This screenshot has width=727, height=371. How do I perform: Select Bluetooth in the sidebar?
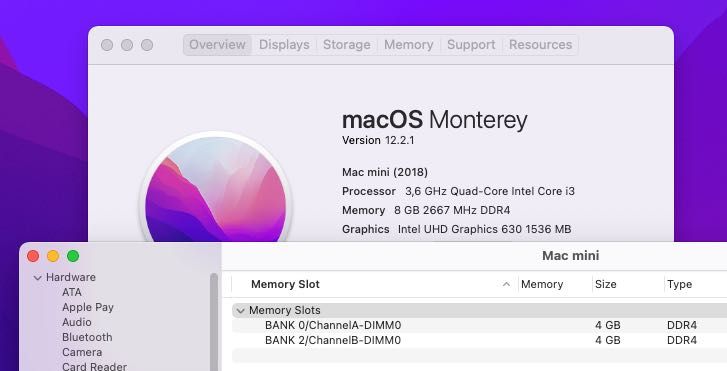coord(87,337)
